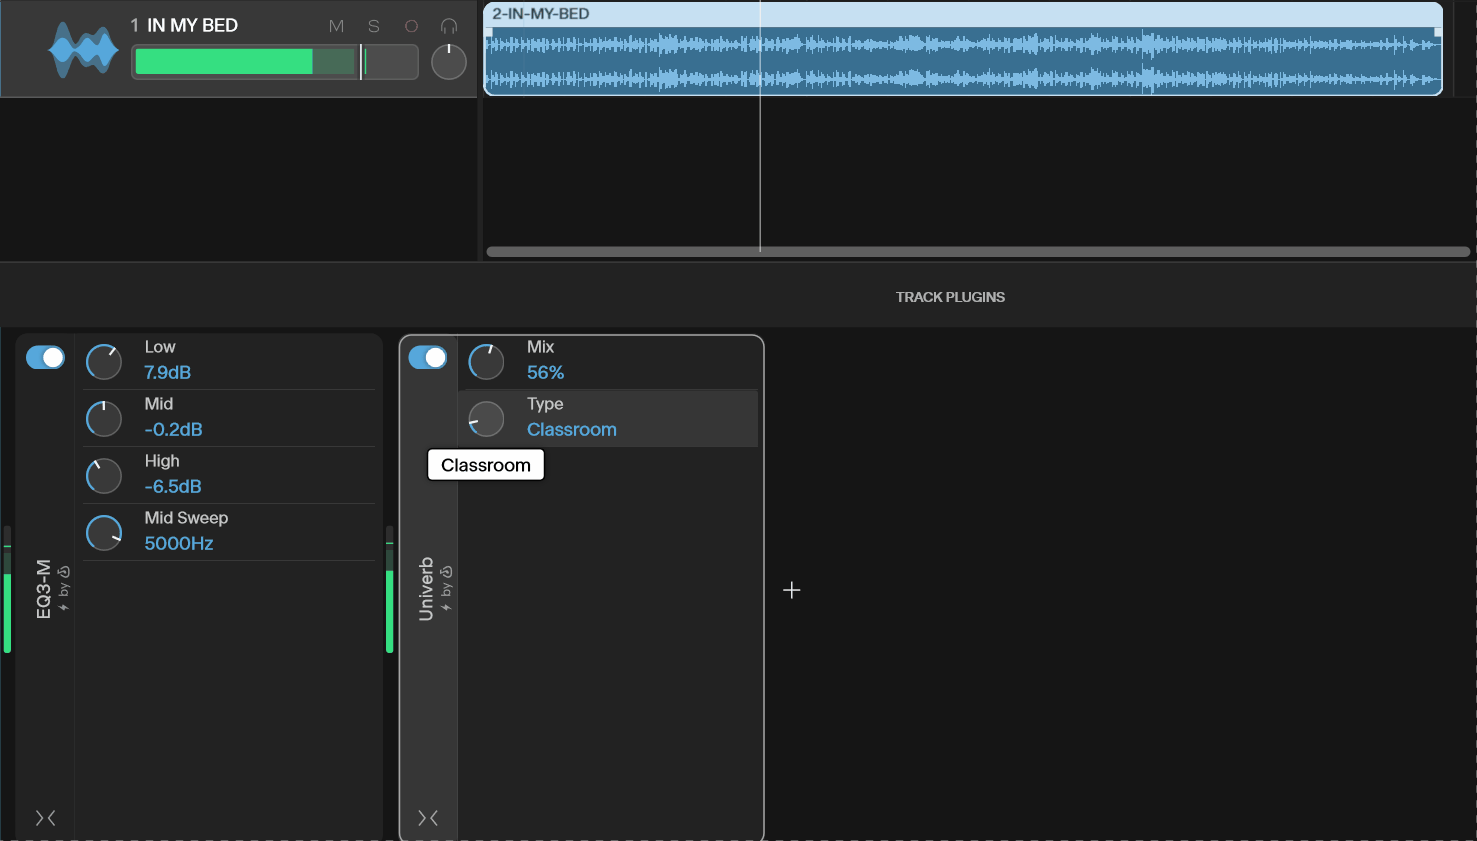Click the EQ Low knob
This screenshot has width=1477, height=841.
tap(104, 362)
